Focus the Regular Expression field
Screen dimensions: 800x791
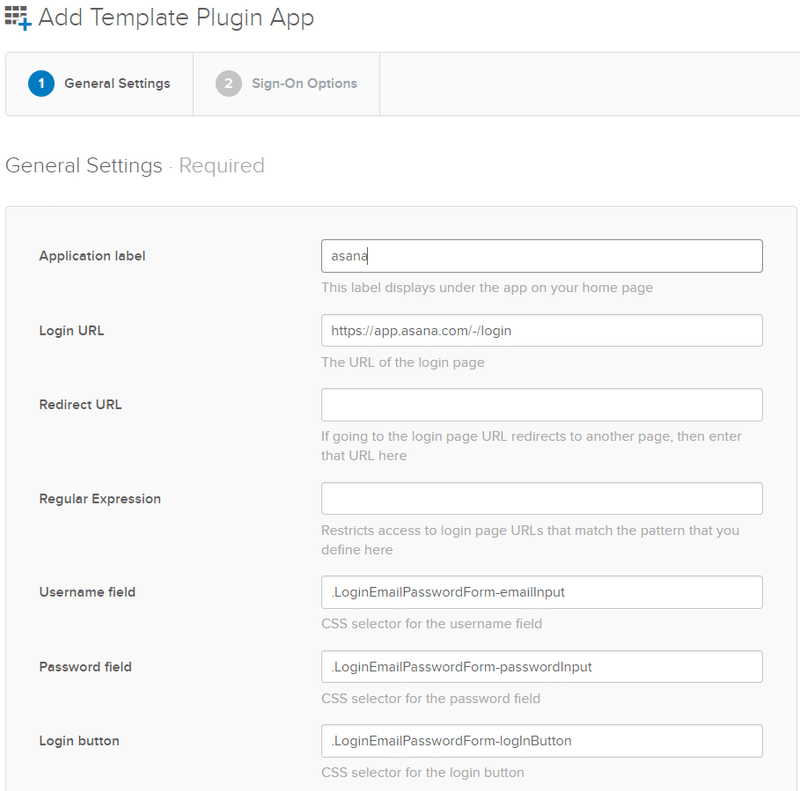click(x=541, y=499)
